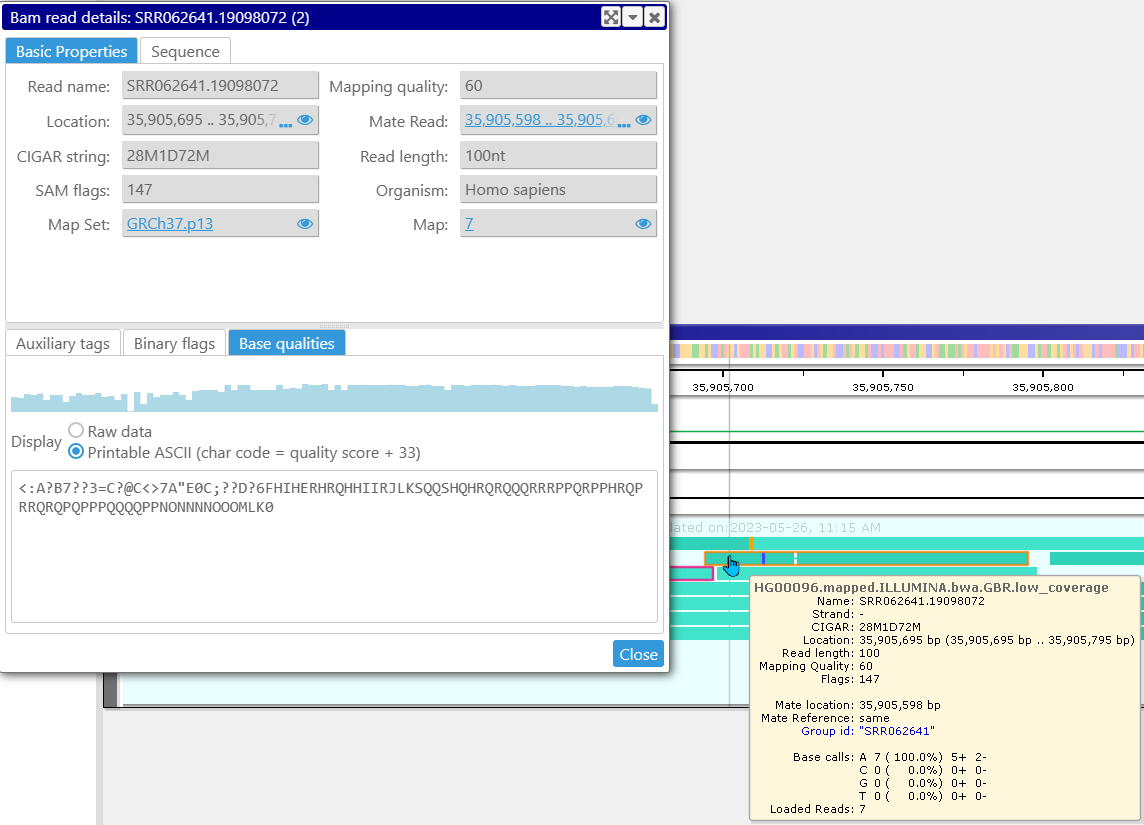
Task: Click the Mapping quality field
Action: tap(558, 85)
